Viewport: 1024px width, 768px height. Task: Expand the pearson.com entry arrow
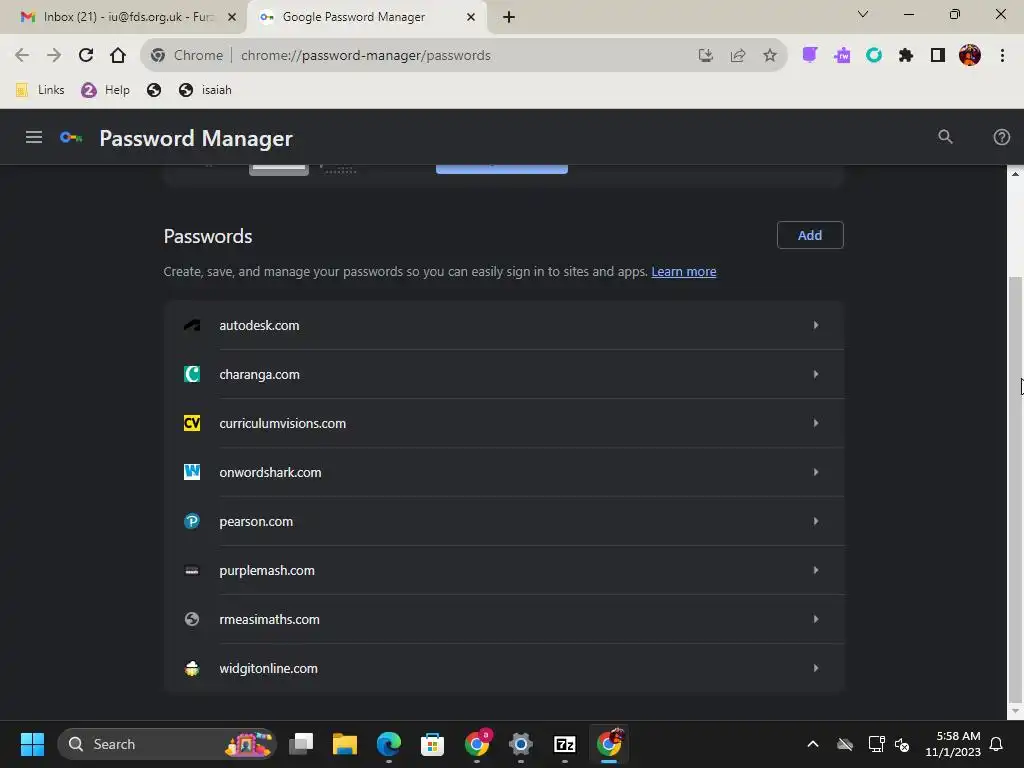[x=816, y=521]
